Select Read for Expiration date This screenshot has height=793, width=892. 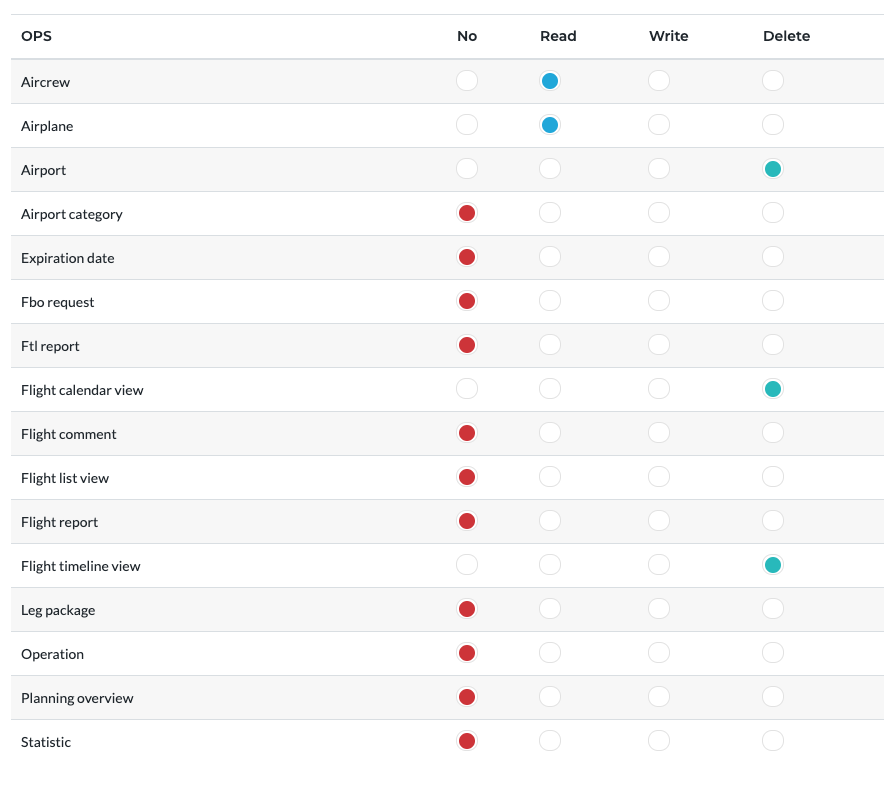point(550,257)
